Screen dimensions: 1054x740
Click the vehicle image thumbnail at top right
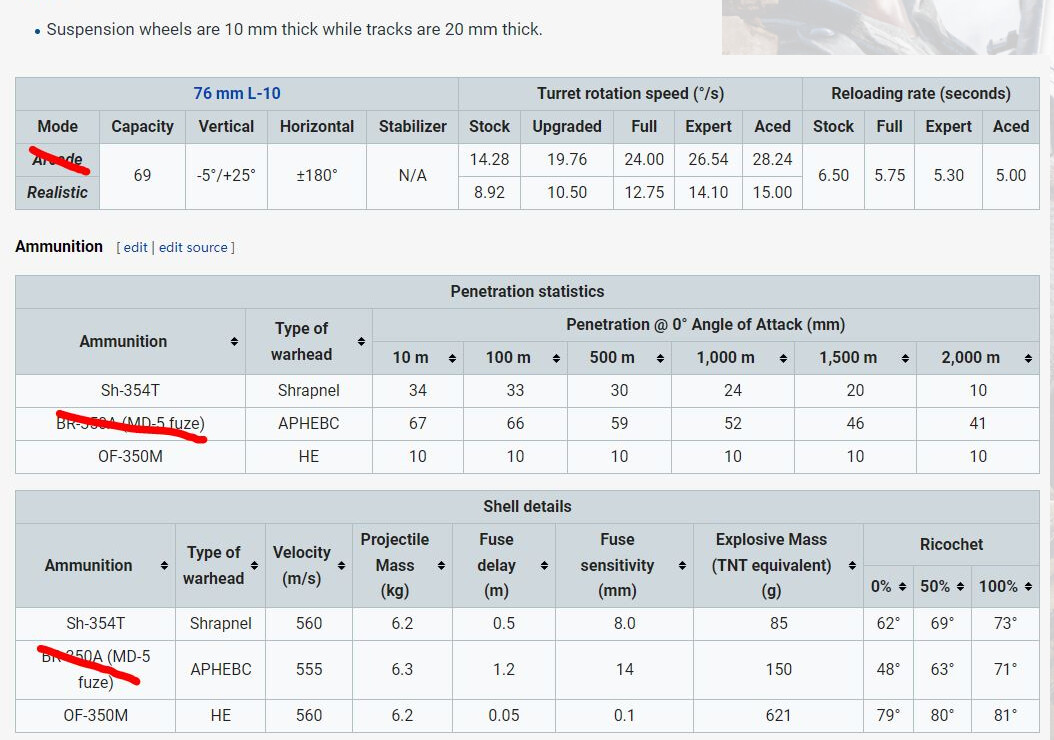click(x=881, y=27)
